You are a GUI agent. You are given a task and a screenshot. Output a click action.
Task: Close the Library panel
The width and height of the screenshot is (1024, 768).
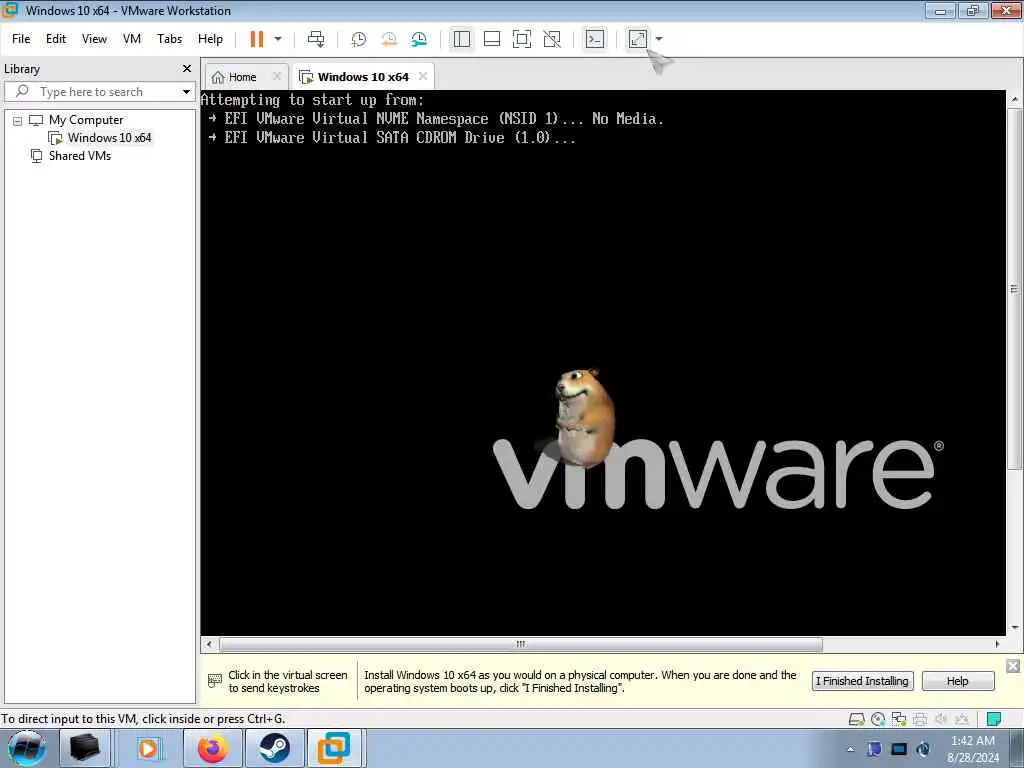187,69
